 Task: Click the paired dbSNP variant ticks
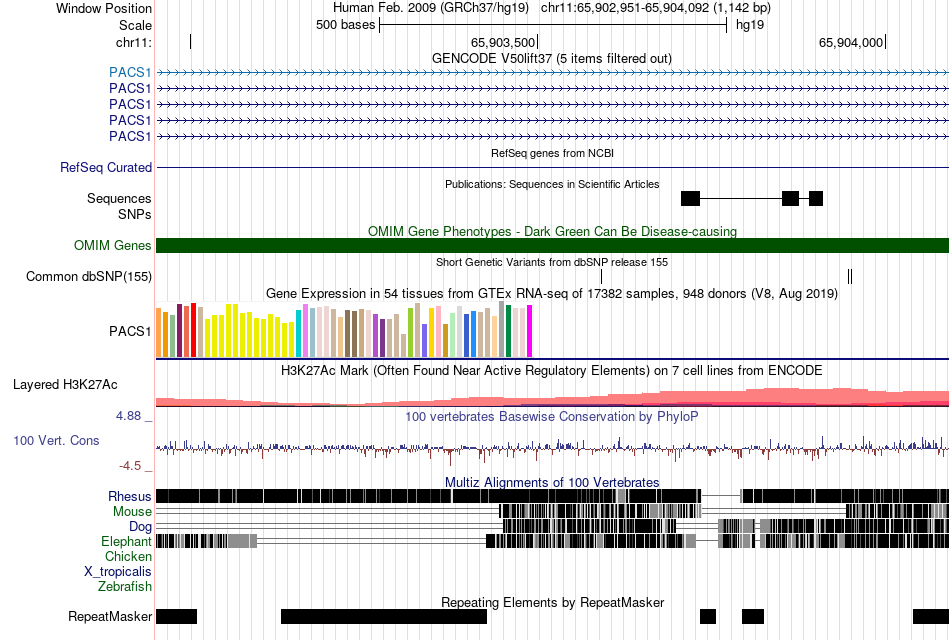[x=850, y=276]
